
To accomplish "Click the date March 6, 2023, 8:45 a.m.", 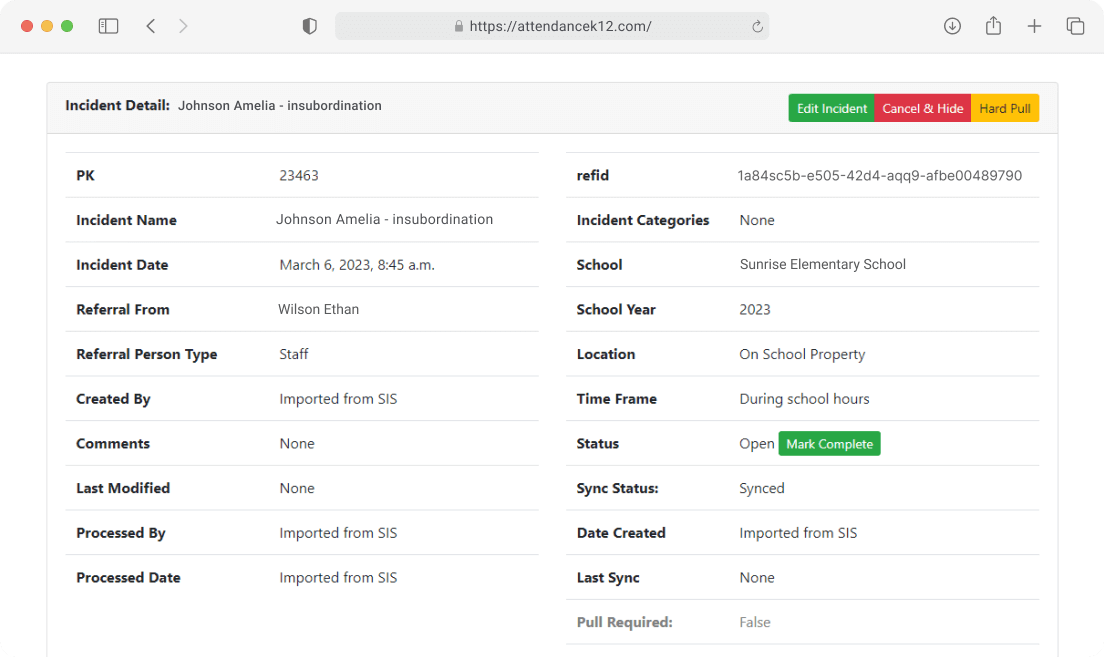I will tap(357, 265).
